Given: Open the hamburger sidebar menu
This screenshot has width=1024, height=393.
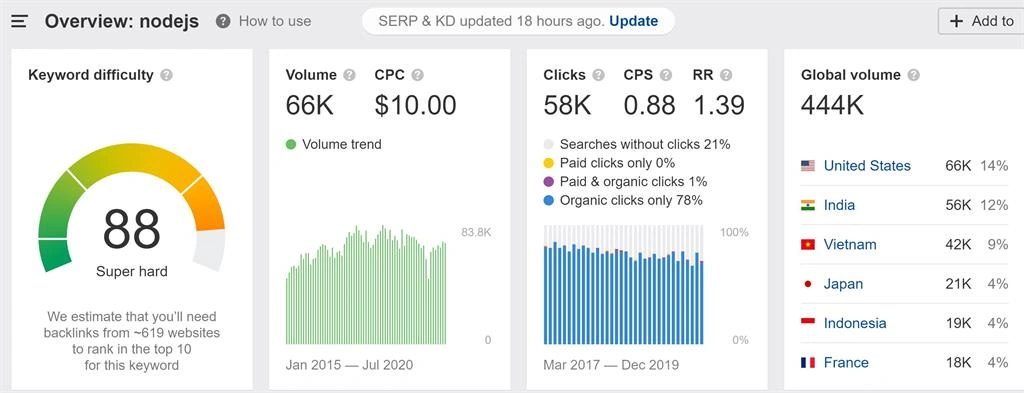Looking at the screenshot, I should tap(20, 22).
